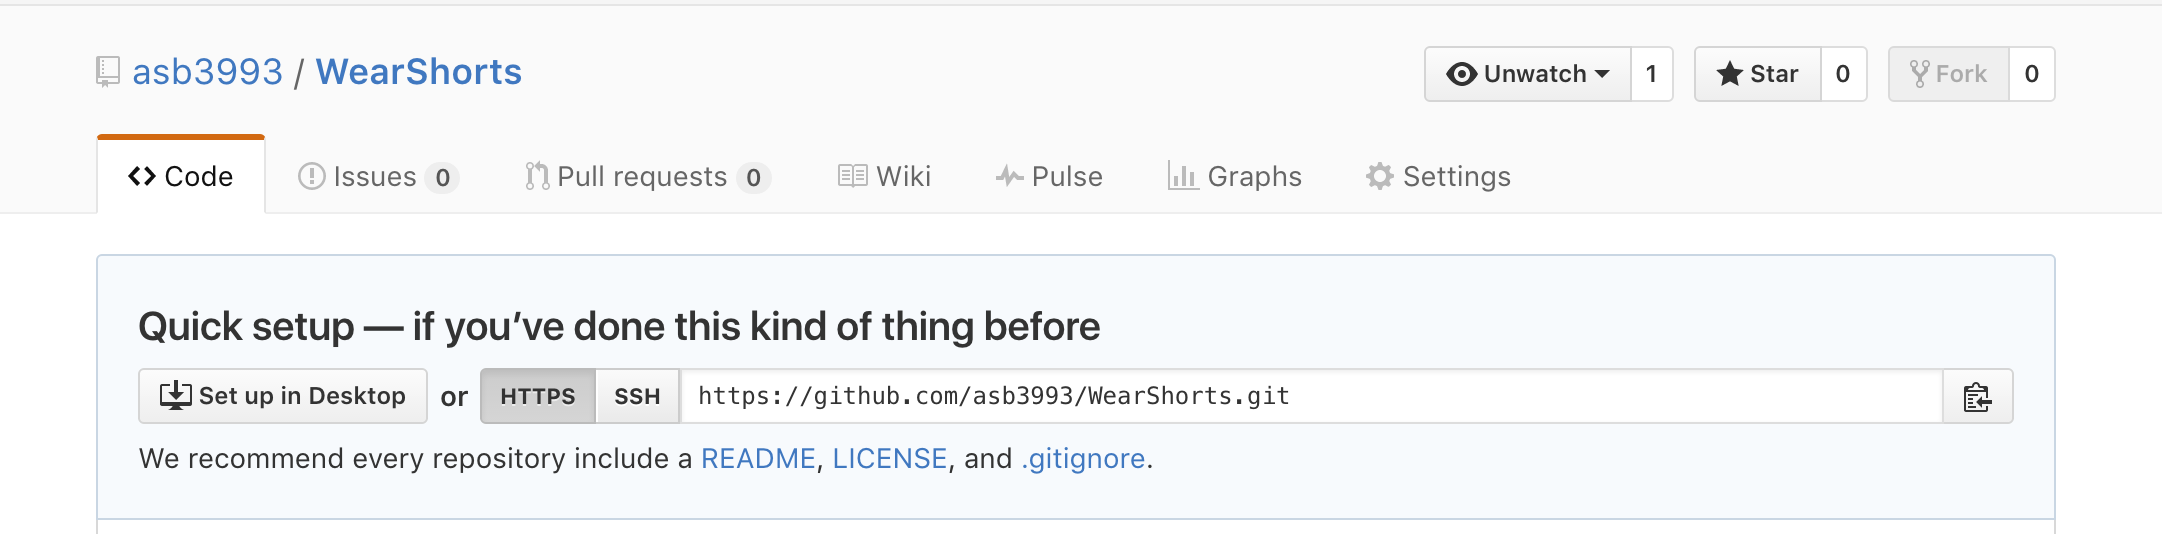Click the star icon to star the repository

1729,74
